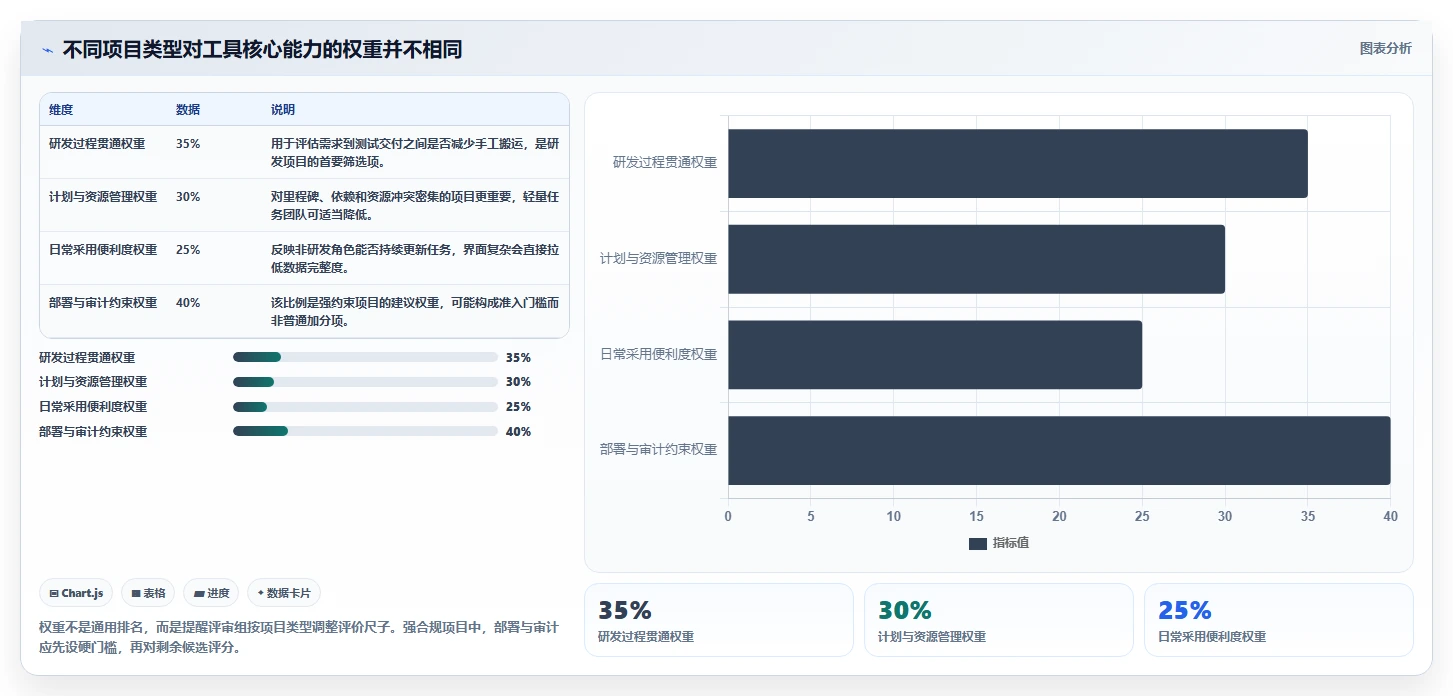Image resolution: width=1453 pixels, height=696 pixels.
Task: Click the description starting 对里程碑、依赖和资源冲突
Action: (x=415, y=206)
